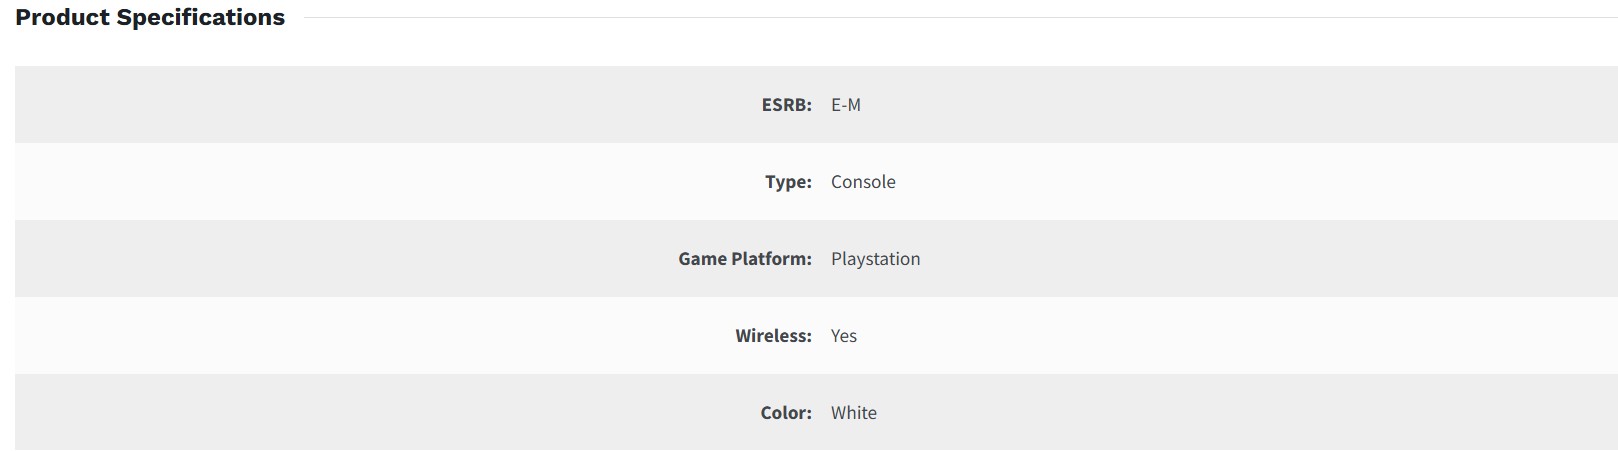Click the Wireless: label
This screenshot has height=451, width=1618.
pos(773,336)
